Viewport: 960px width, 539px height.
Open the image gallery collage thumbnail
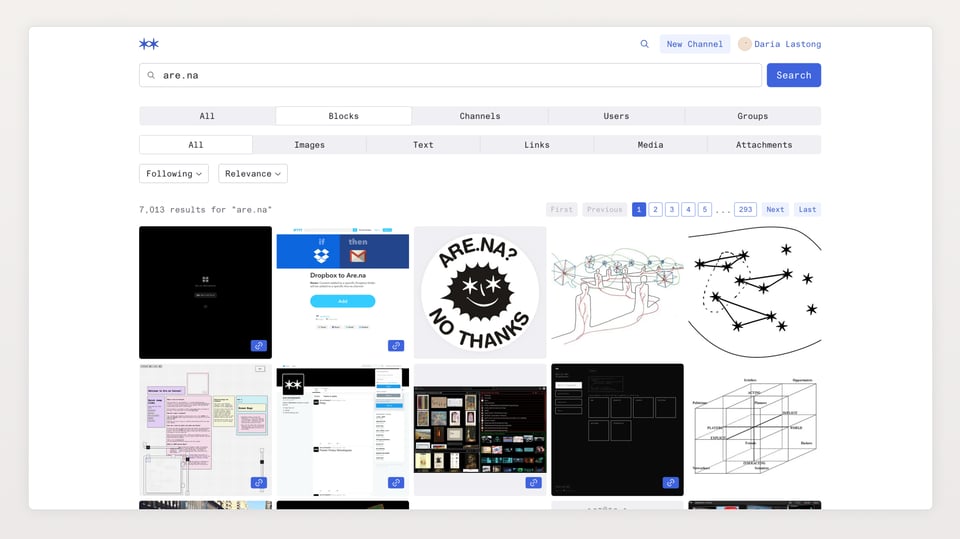pos(480,429)
